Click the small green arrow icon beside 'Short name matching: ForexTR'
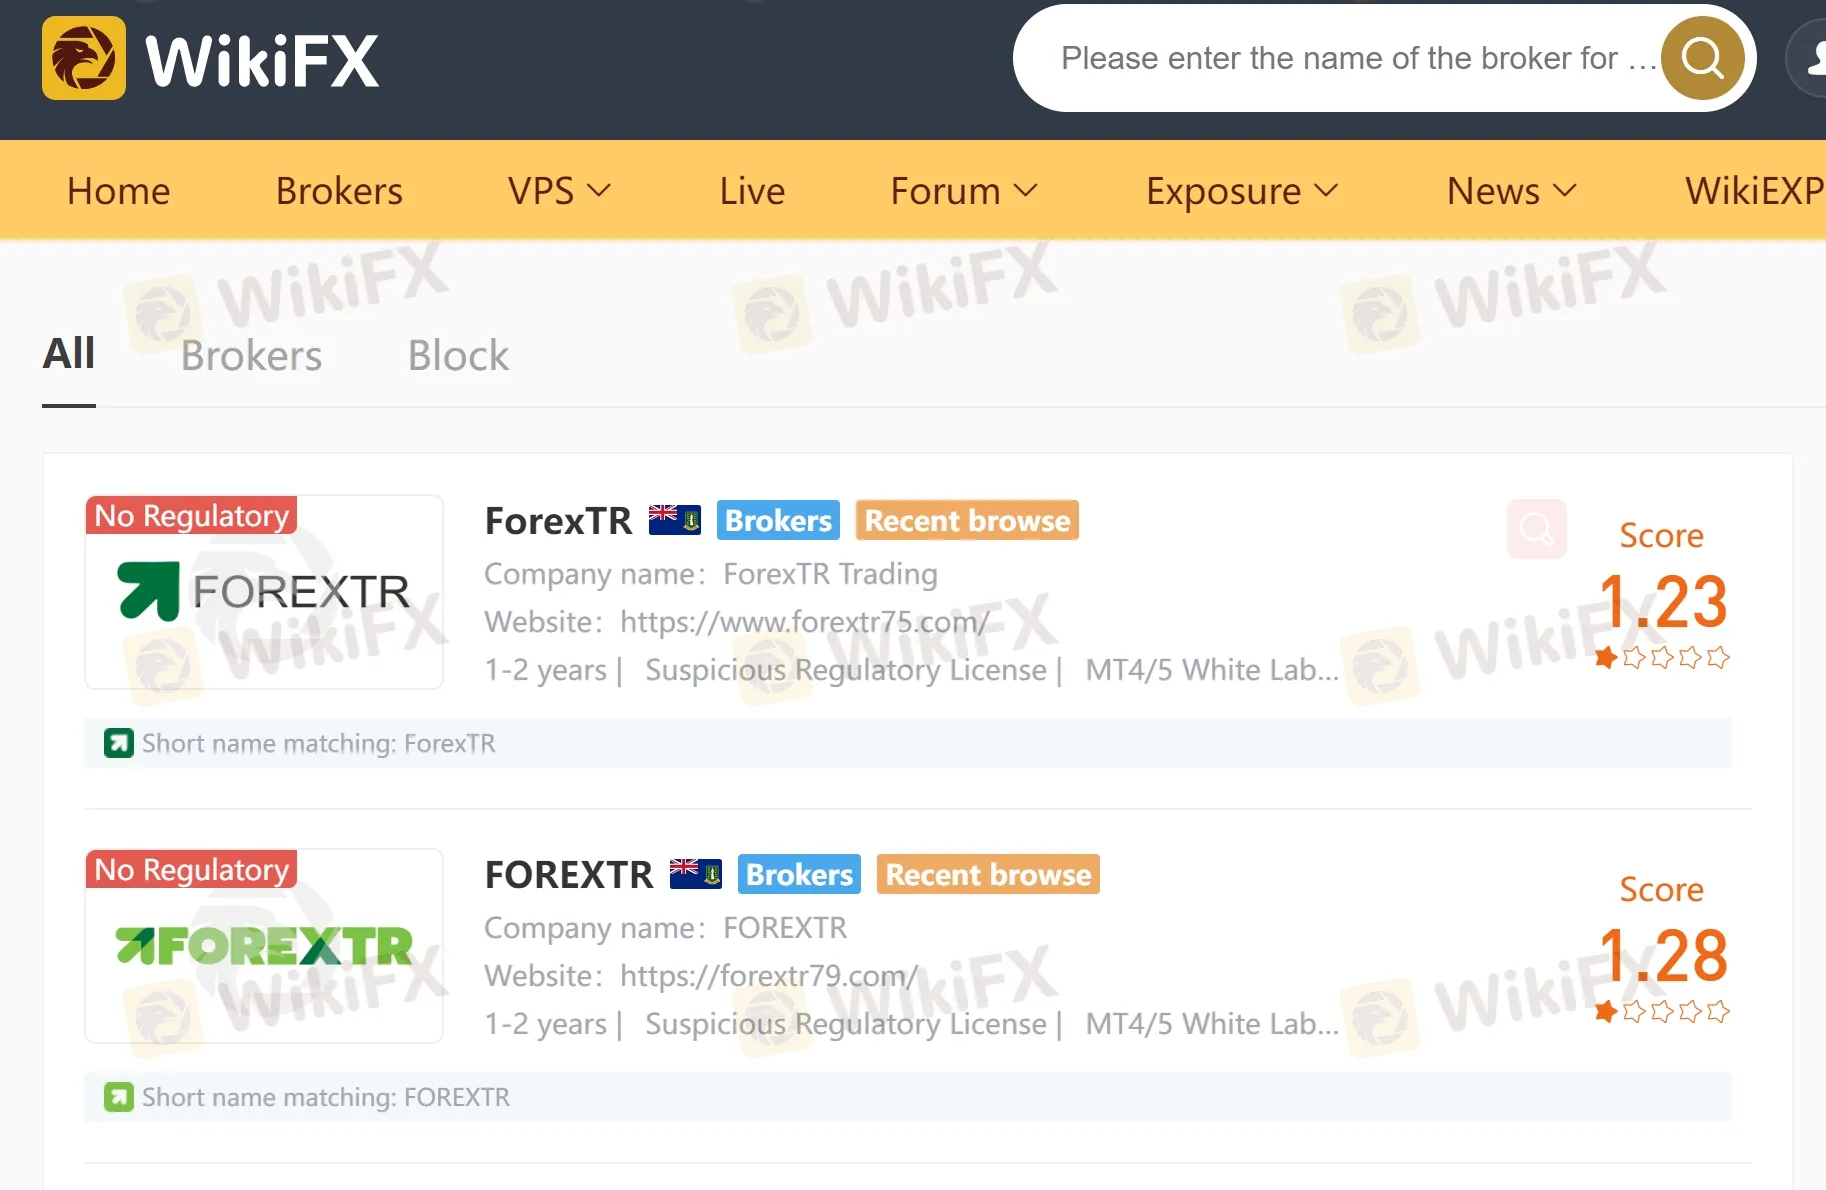Screen dimensions: 1826x1190 point(118,743)
